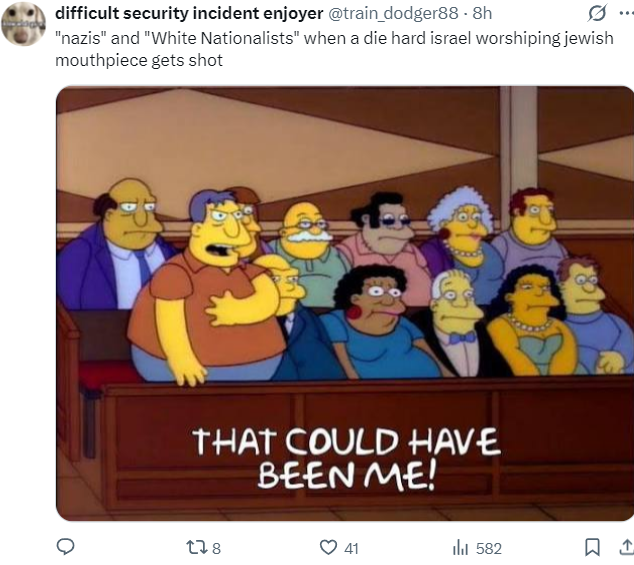Bookmark this post
Viewport: 634px width, 565px height.
592,547
